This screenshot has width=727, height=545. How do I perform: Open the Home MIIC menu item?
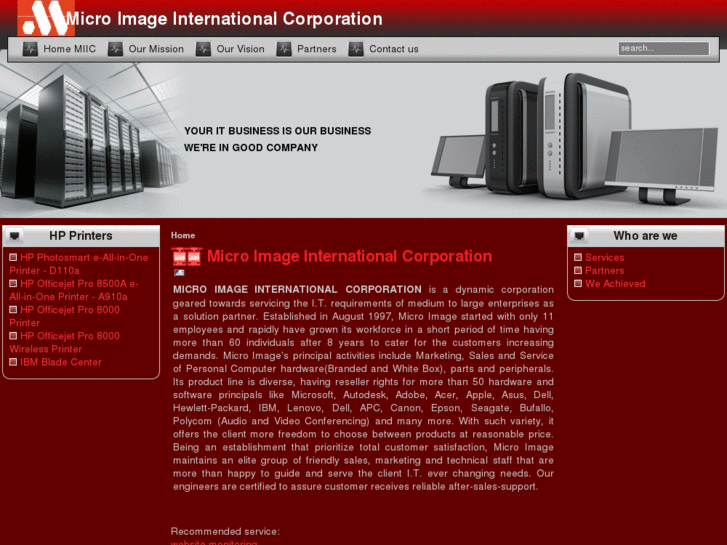(x=70, y=49)
